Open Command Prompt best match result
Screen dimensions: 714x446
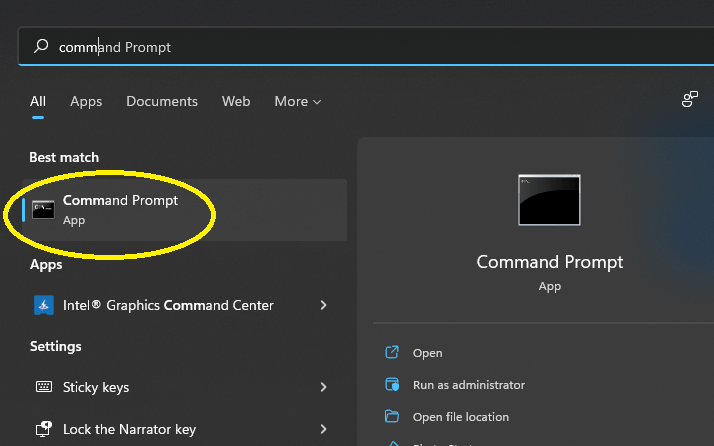click(184, 210)
